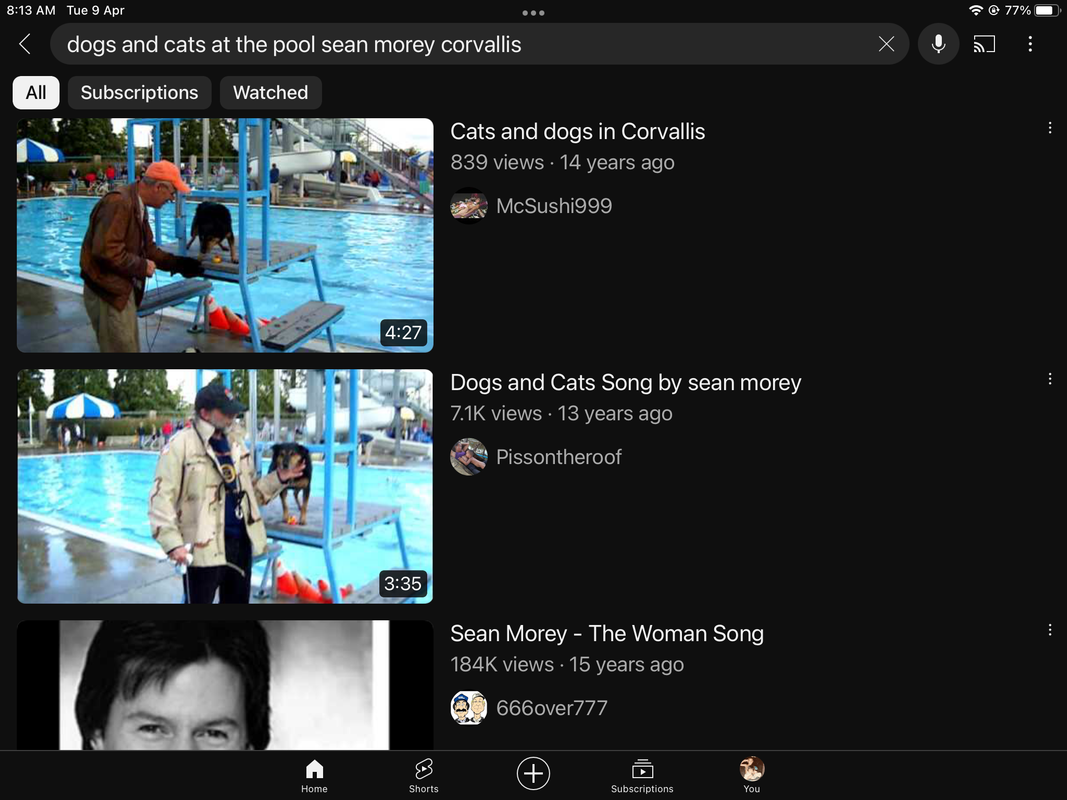This screenshot has height=800, width=1067.
Task: Open options for The Woman Song video
Action: (x=1050, y=630)
